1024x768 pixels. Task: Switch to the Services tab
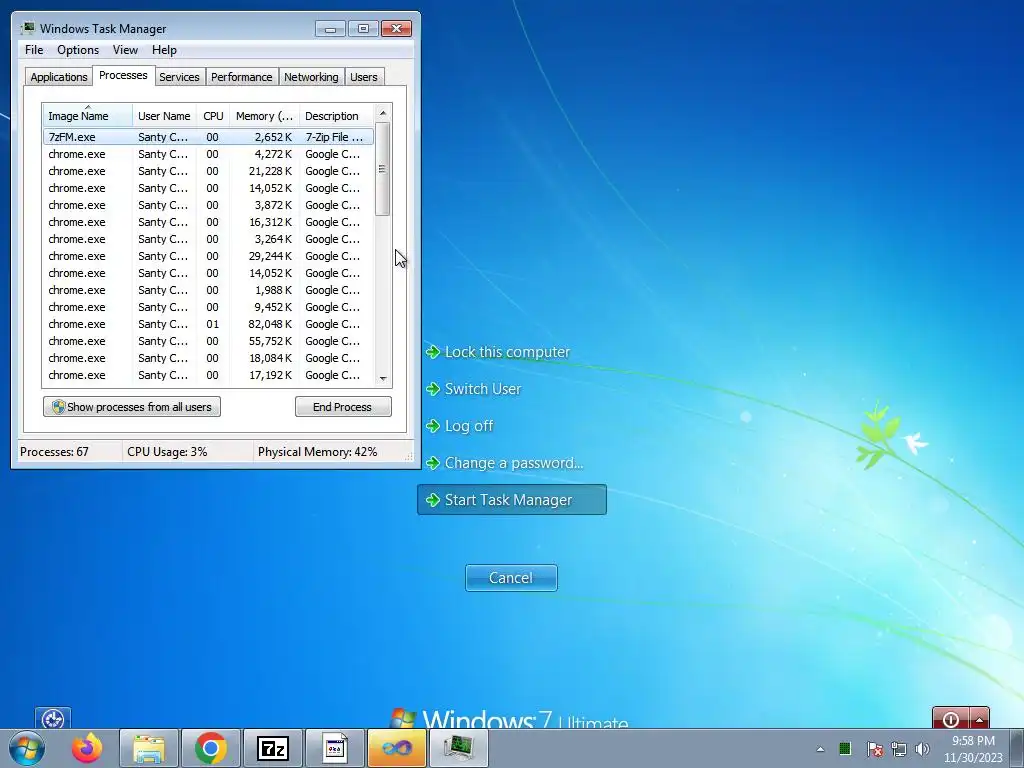pyautogui.click(x=179, y=77)
